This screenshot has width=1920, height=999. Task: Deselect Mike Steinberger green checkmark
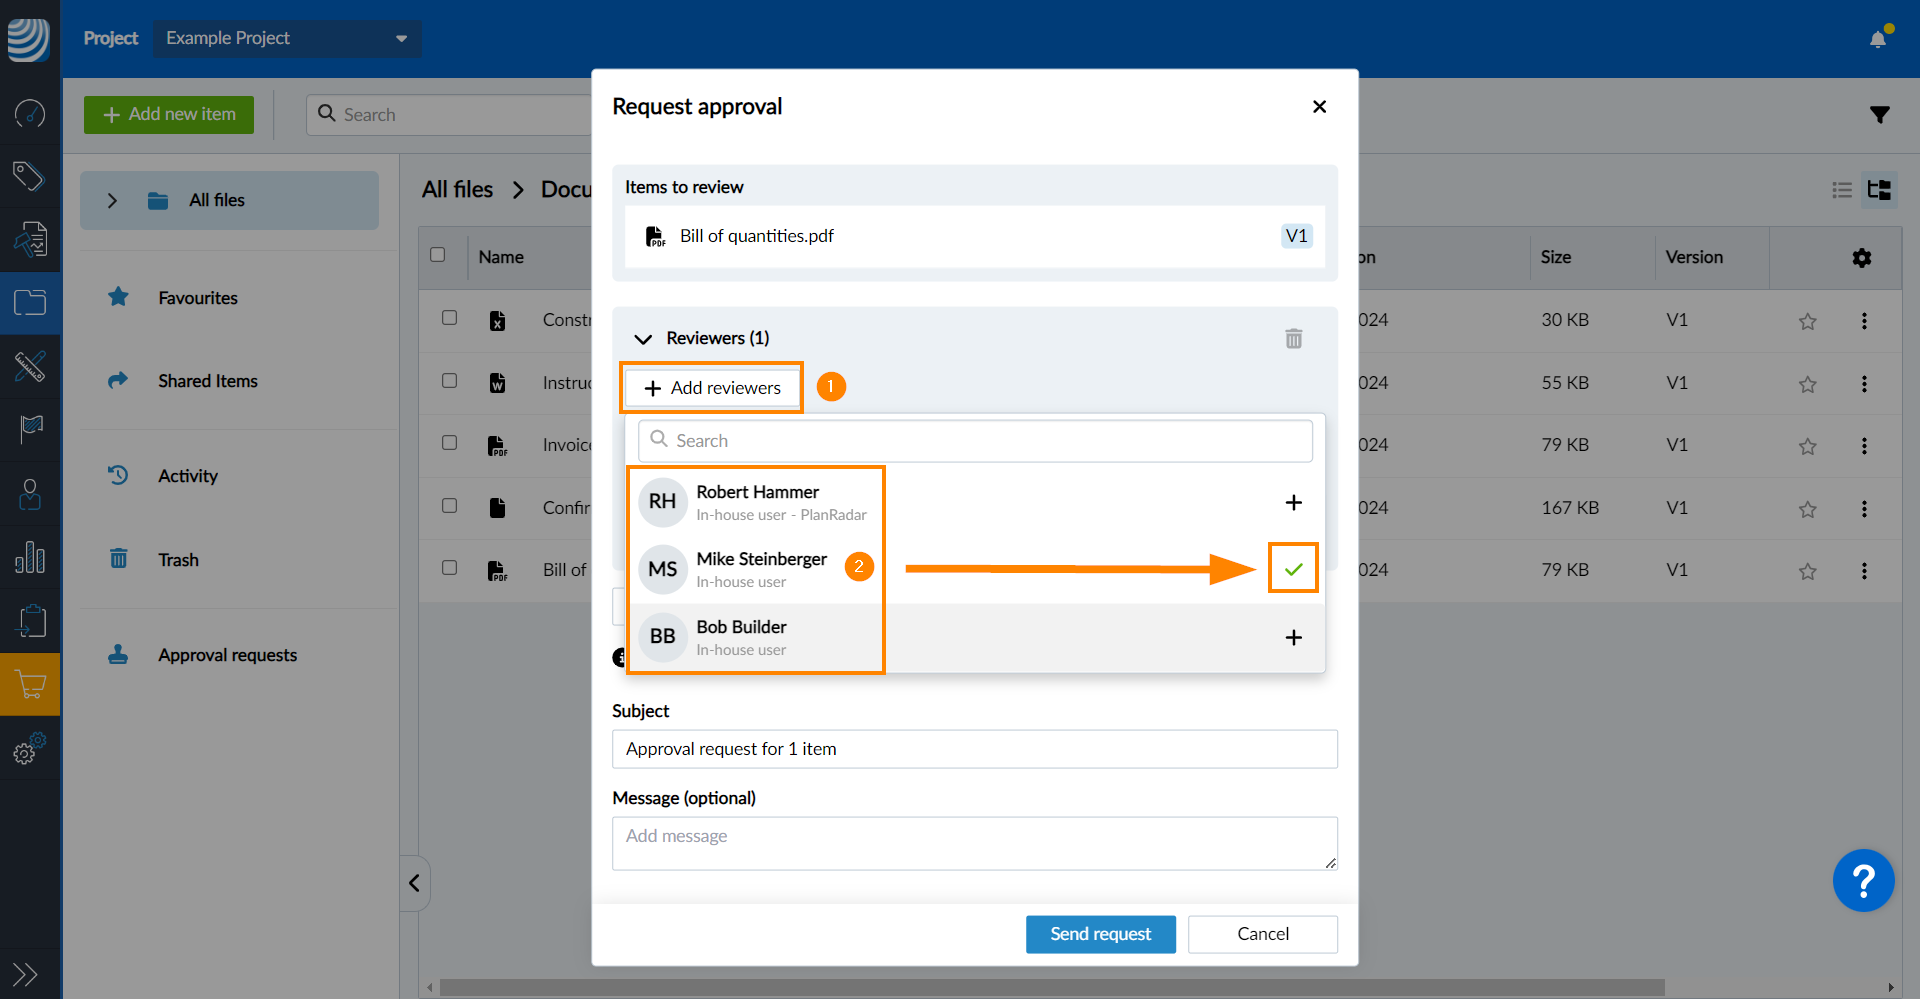(x=1293, y=569)
